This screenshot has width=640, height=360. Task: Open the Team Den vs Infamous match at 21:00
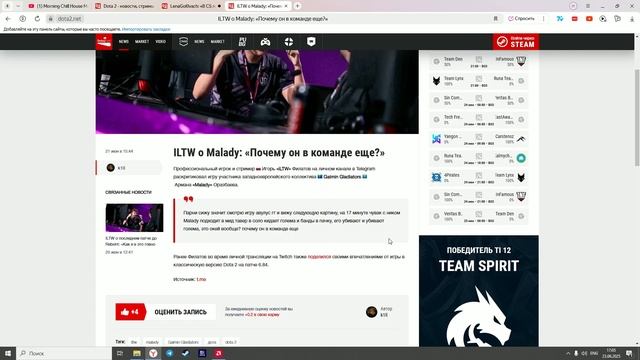[x=478, y=62]
